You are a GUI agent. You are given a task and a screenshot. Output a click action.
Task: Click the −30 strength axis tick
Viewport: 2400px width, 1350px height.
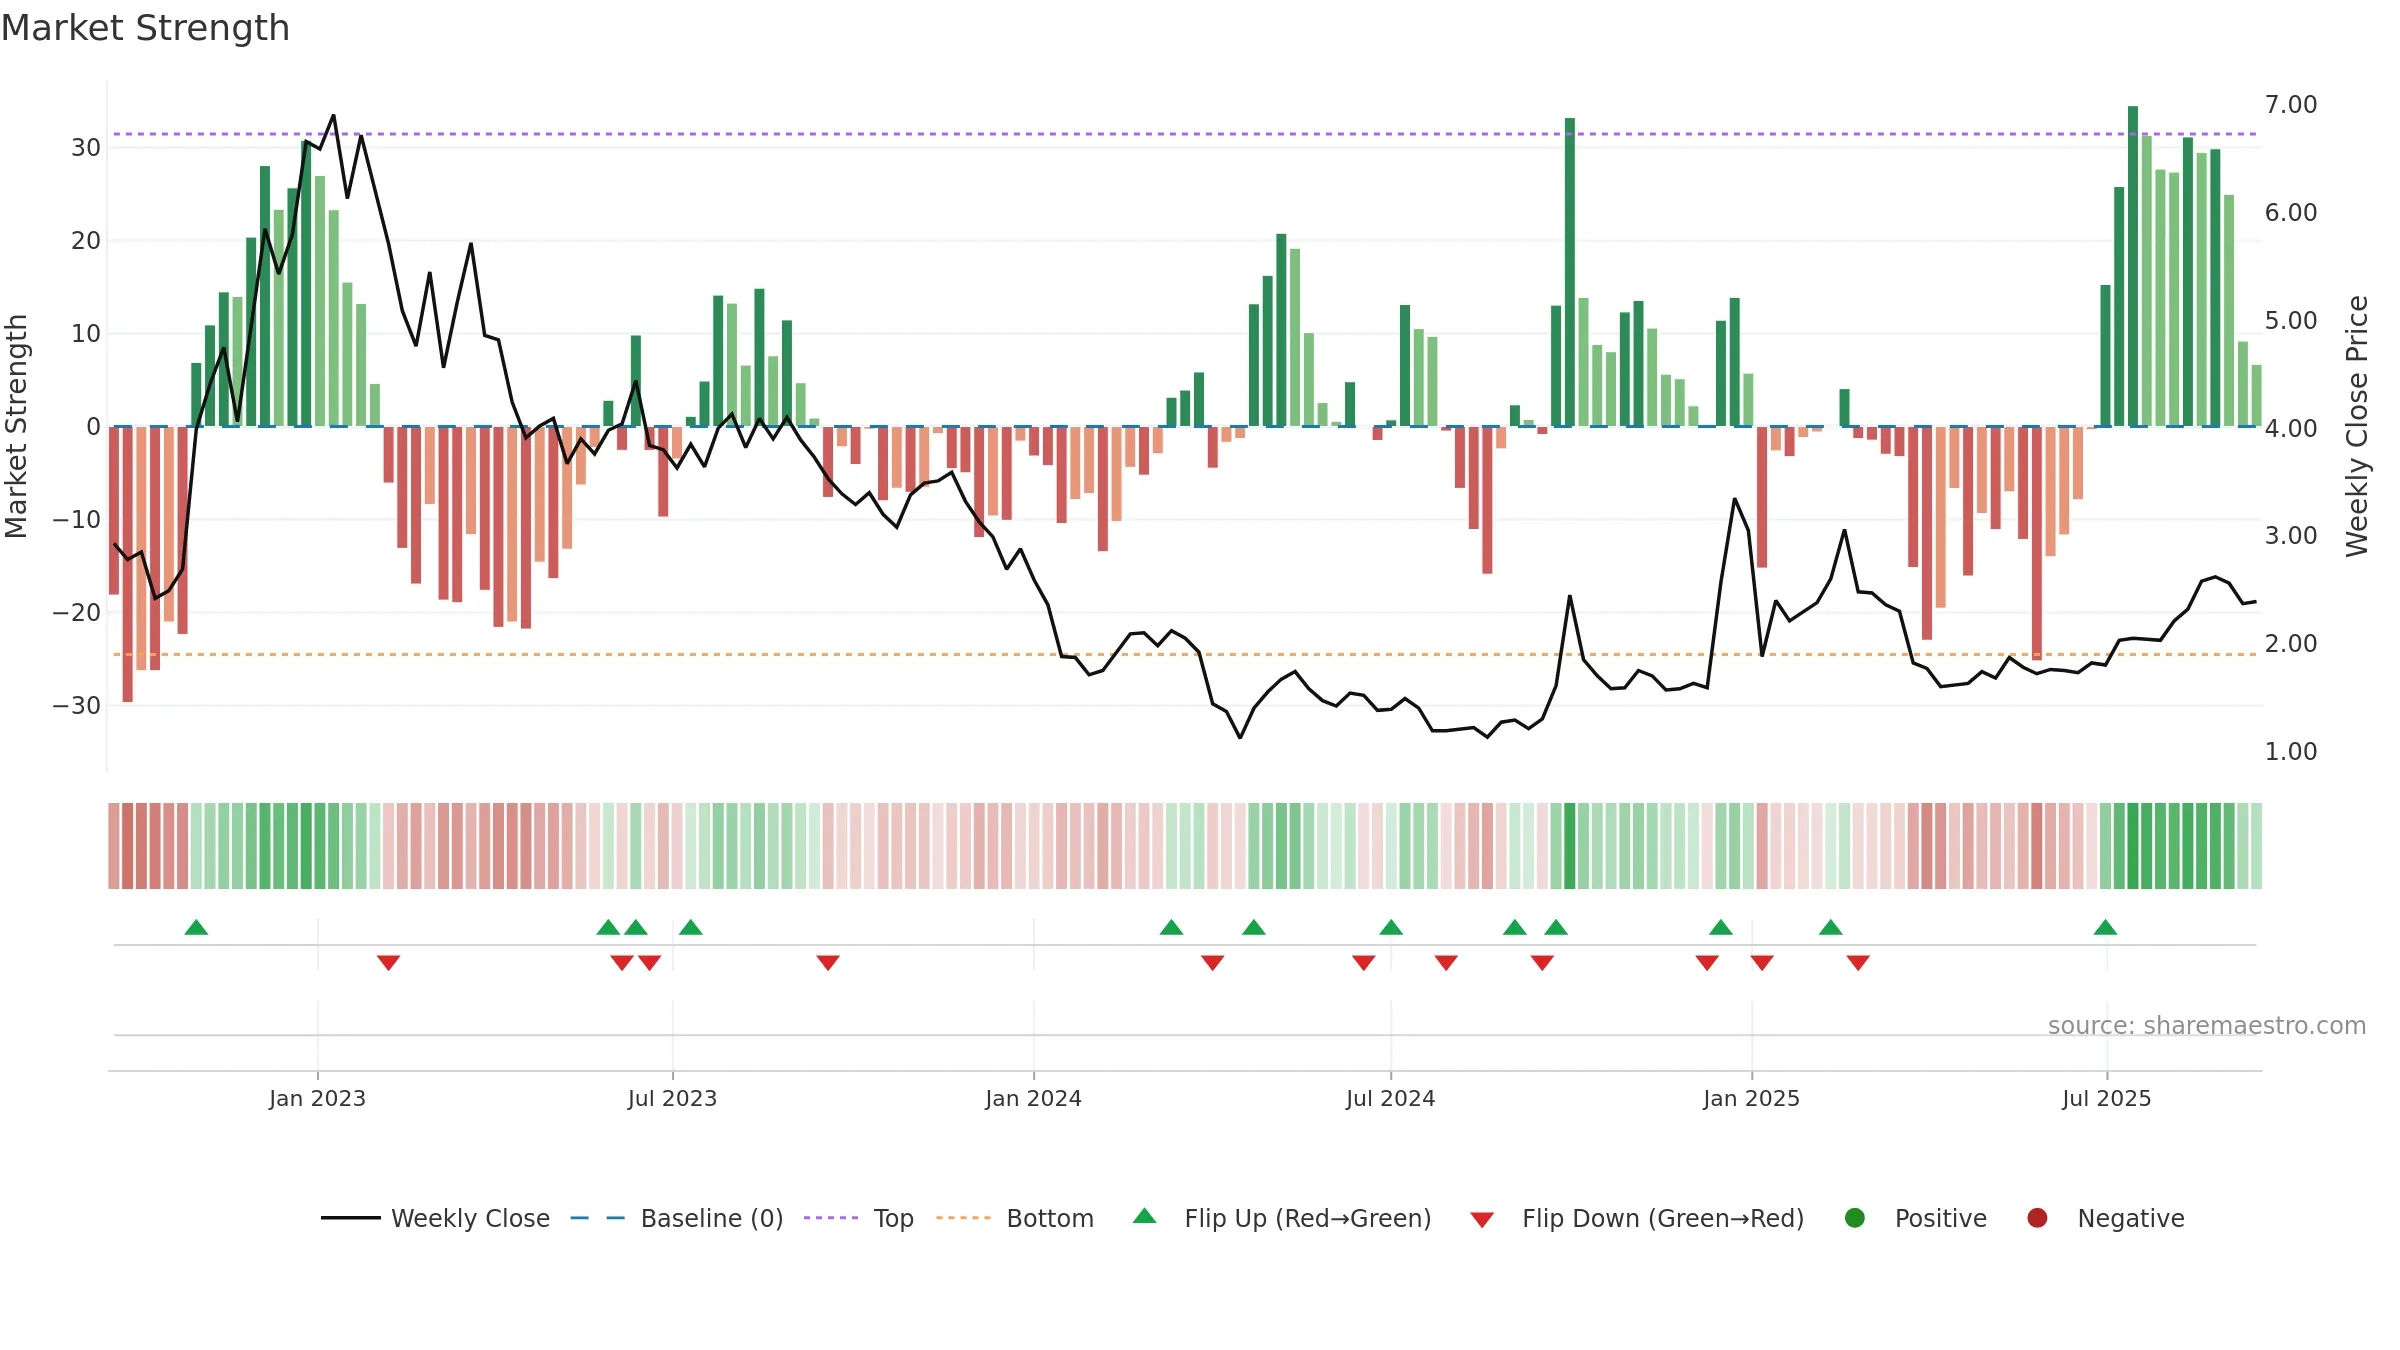click(x=77, y=705)
